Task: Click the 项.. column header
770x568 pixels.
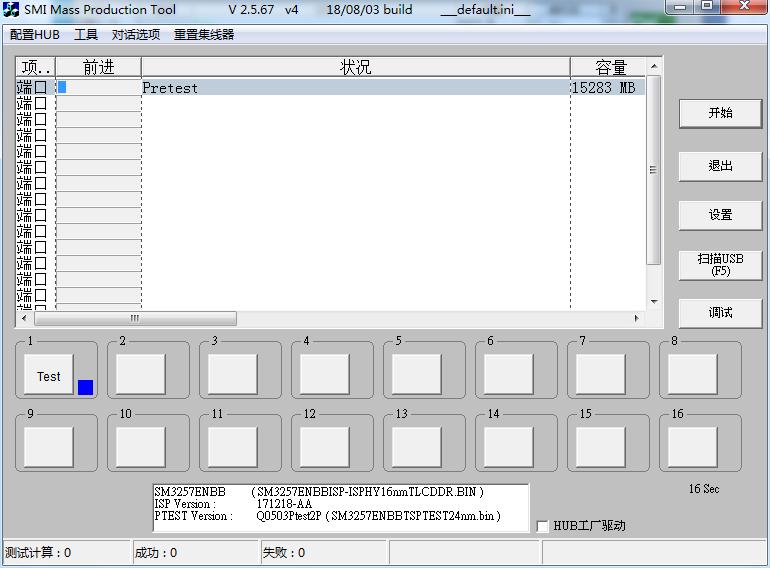Action: coord(35,67)
